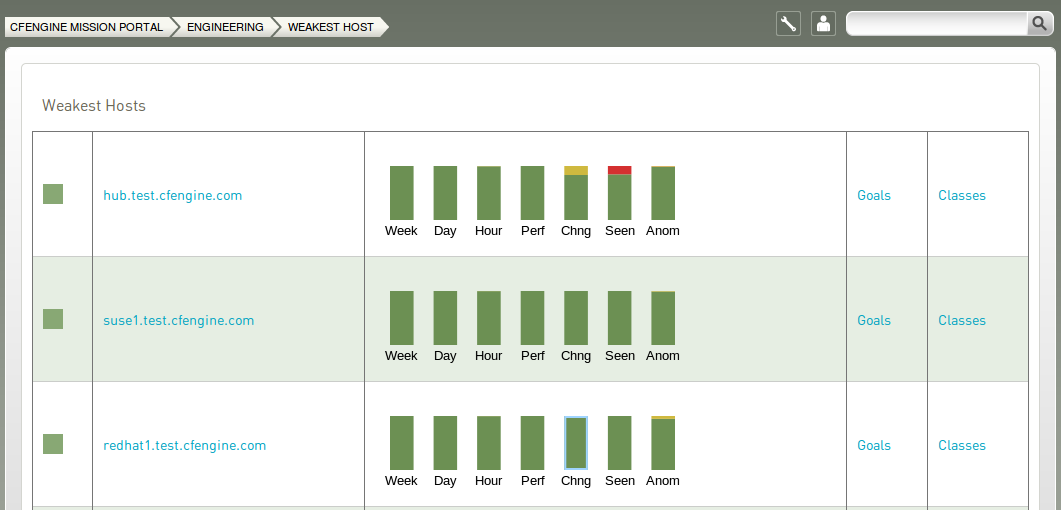This screenshot has height=510, width=1061.
Task: Open redhat1.test.cfengine.com host link
Action: 185,446
